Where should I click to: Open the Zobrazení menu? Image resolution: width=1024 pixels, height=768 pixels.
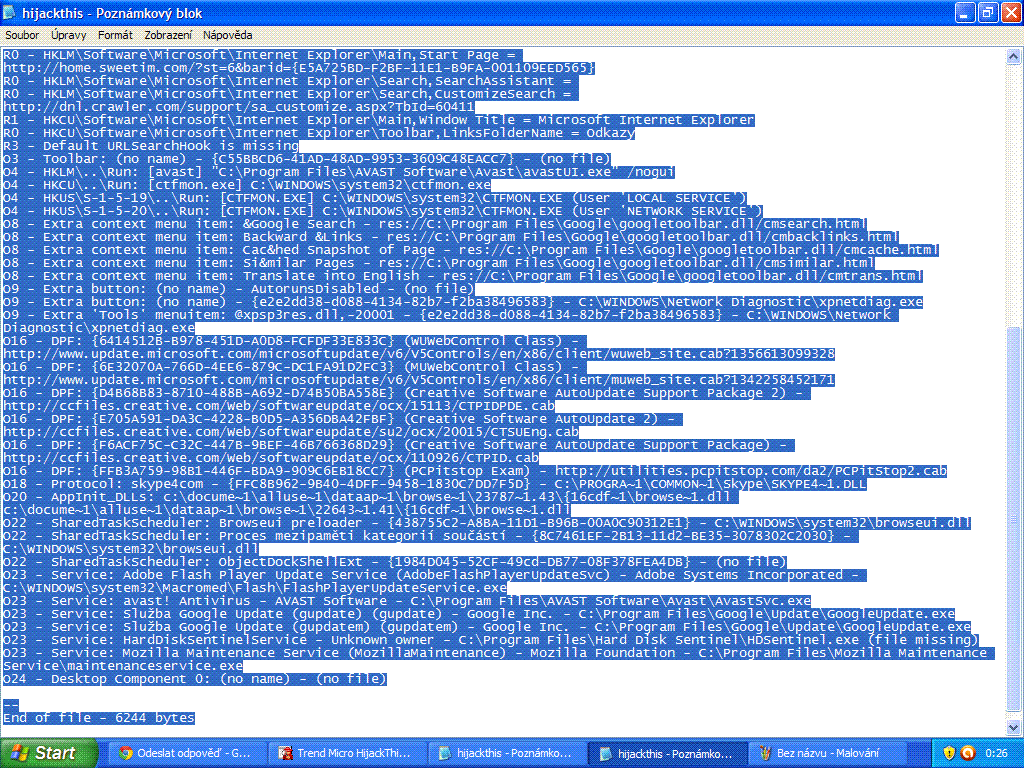(x=168, y=35)
